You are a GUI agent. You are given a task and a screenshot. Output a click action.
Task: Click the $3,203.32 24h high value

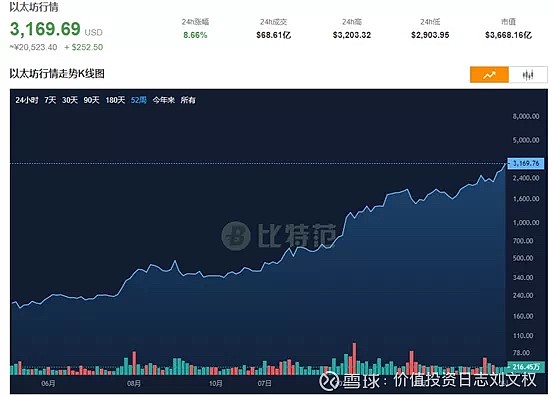352,35
